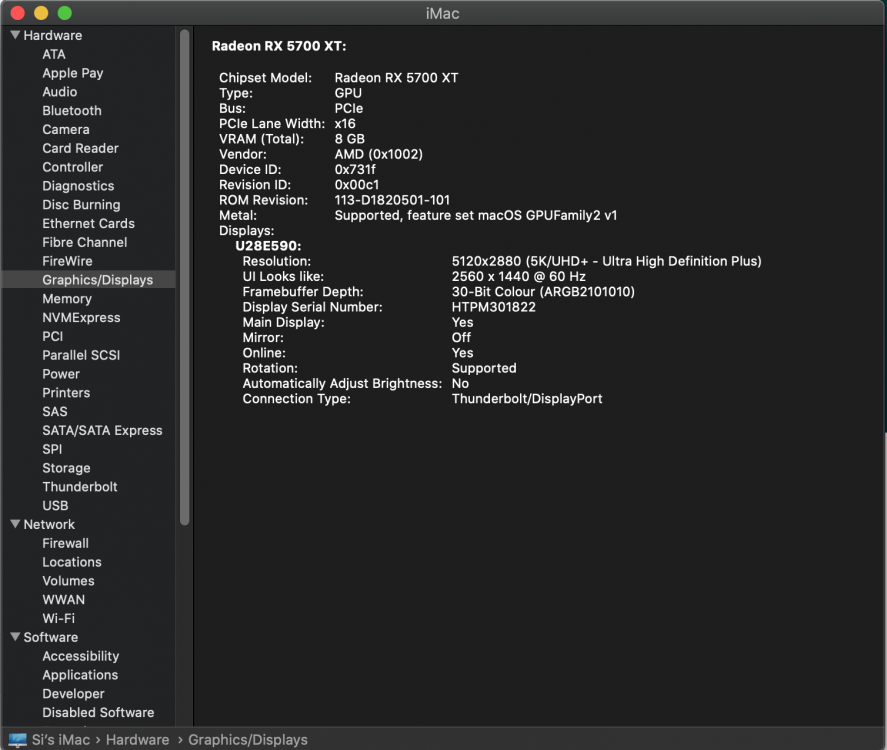The image size is (887, 750).
Task: Click the sidebar vertical scrollbar
Action: pos(184,277)
